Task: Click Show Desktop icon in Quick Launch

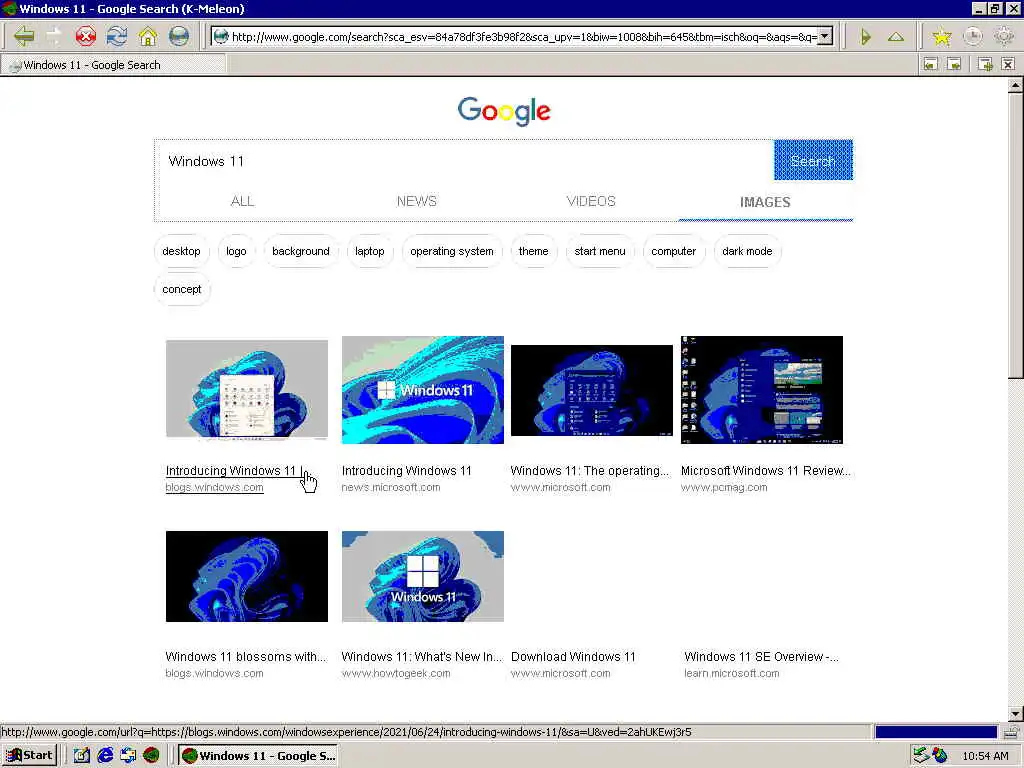Action: 81,756
